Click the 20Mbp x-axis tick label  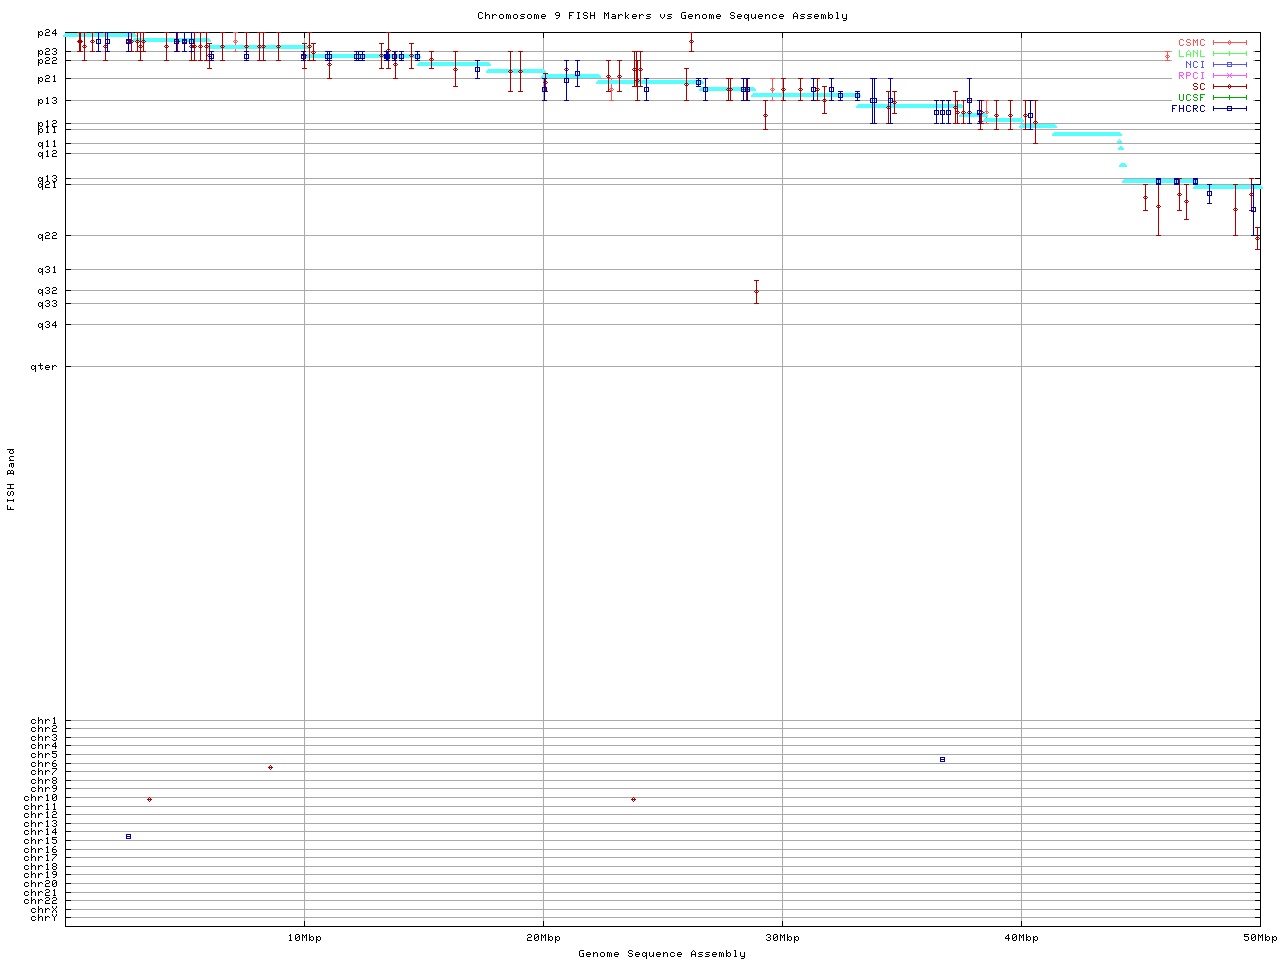pos(543,938)
